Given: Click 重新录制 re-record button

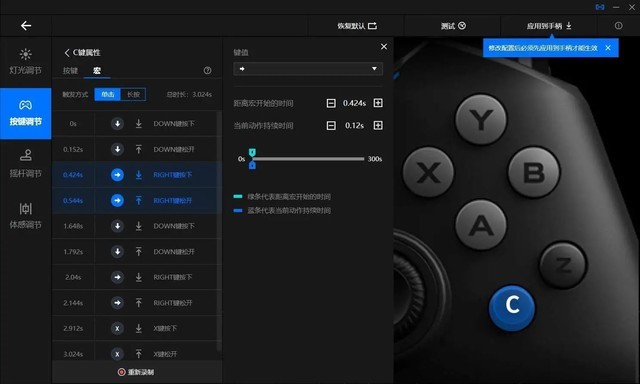Looking at the screenshot, I should pos(136,372).
